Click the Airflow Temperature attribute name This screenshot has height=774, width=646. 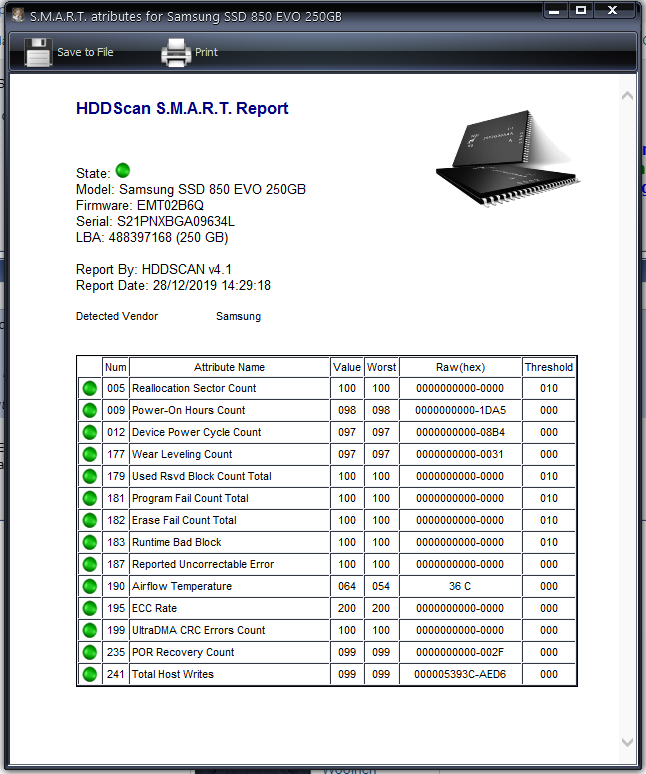click(182, 586)
